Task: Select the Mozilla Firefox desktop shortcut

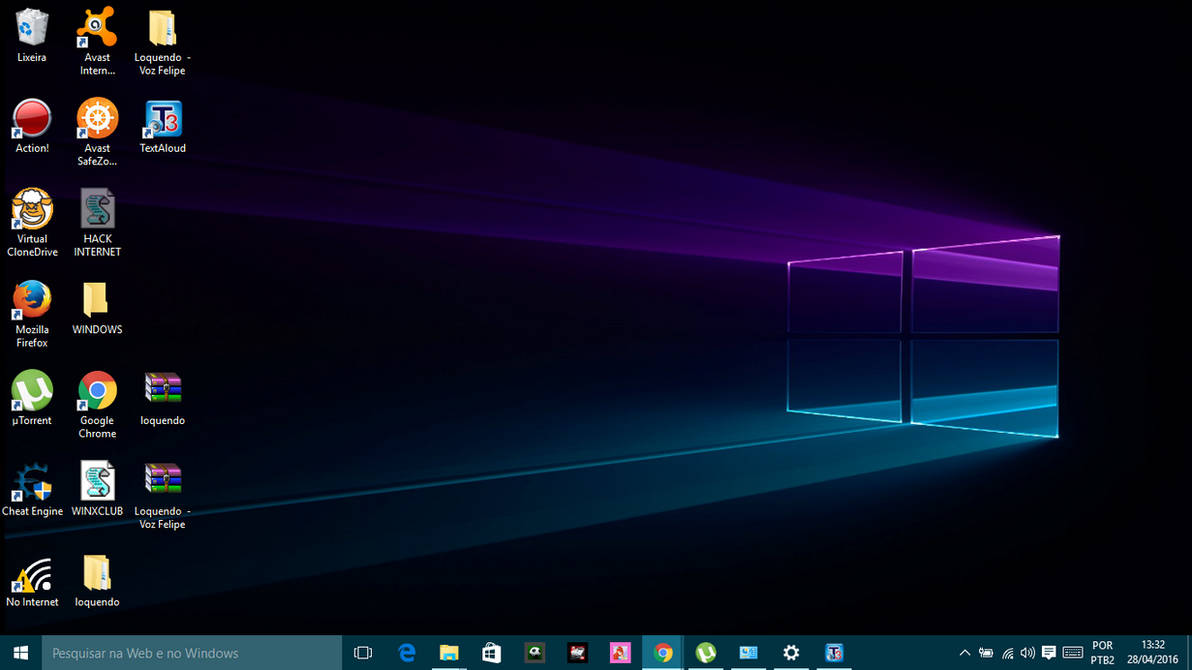Action: (32, 313)
